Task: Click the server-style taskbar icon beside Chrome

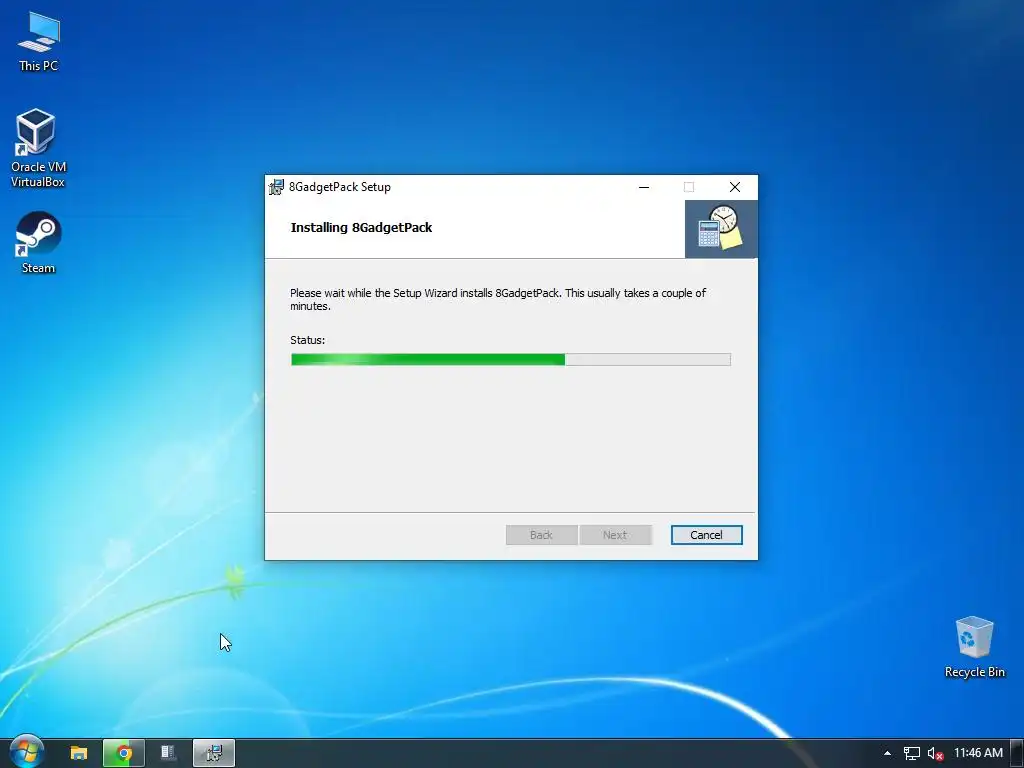Action: click(x=168, y=753)
